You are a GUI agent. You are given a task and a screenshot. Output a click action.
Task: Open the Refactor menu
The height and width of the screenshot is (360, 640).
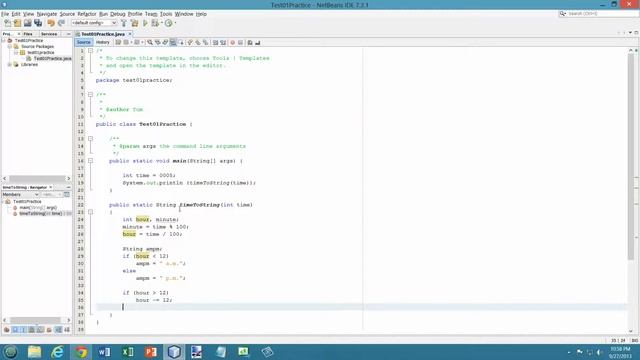87,14
